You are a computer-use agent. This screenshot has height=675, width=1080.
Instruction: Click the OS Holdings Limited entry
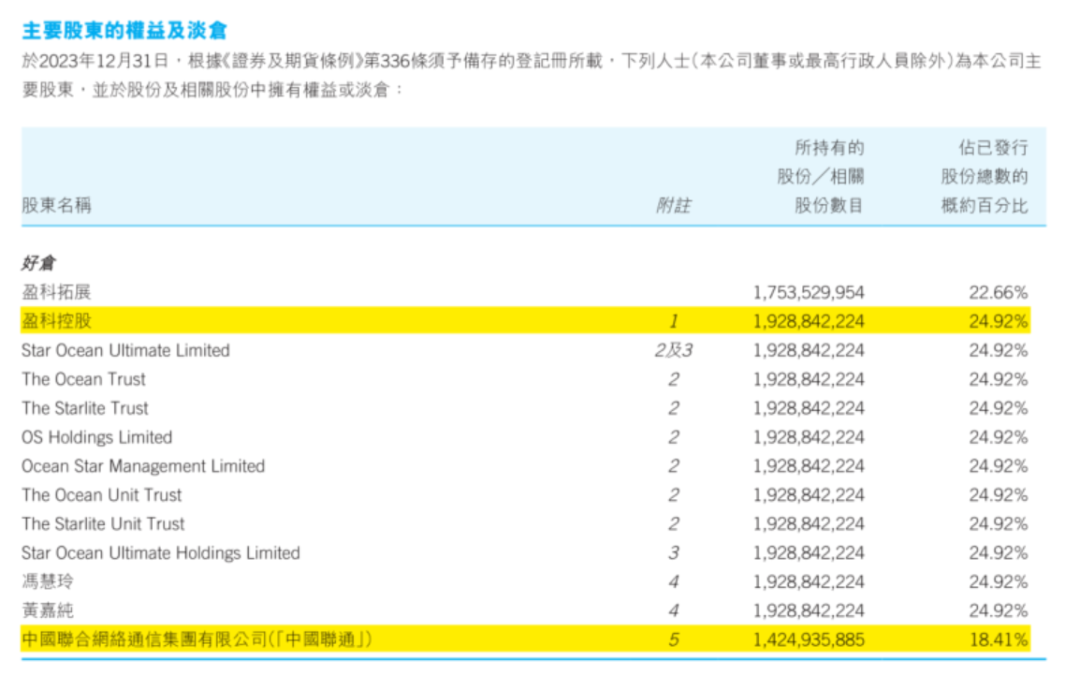(97, 437)
